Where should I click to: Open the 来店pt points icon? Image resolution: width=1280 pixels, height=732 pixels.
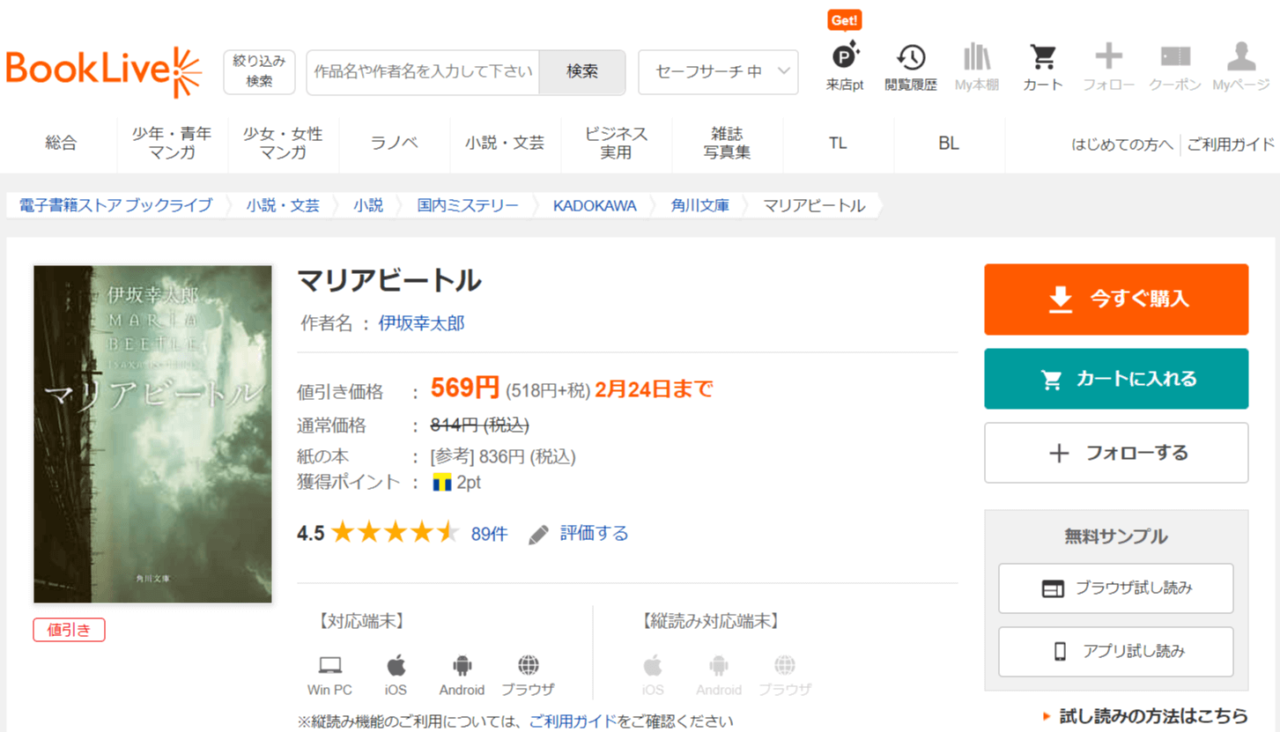[845, 68]
